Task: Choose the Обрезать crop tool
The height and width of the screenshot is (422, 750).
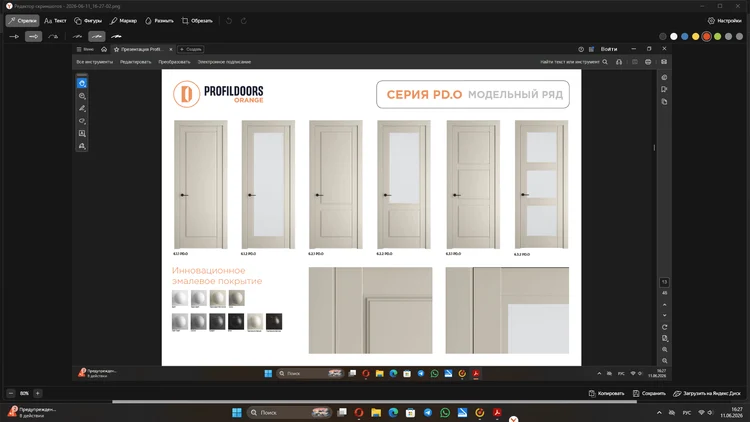Action: [x=197, y=21]
